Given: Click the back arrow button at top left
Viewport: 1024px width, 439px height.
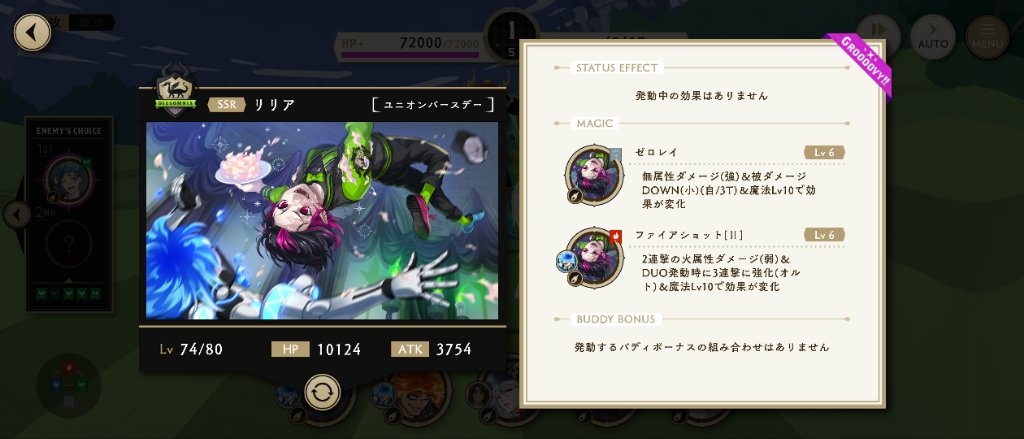Looking at the screenshot, I should click(32, 33).
